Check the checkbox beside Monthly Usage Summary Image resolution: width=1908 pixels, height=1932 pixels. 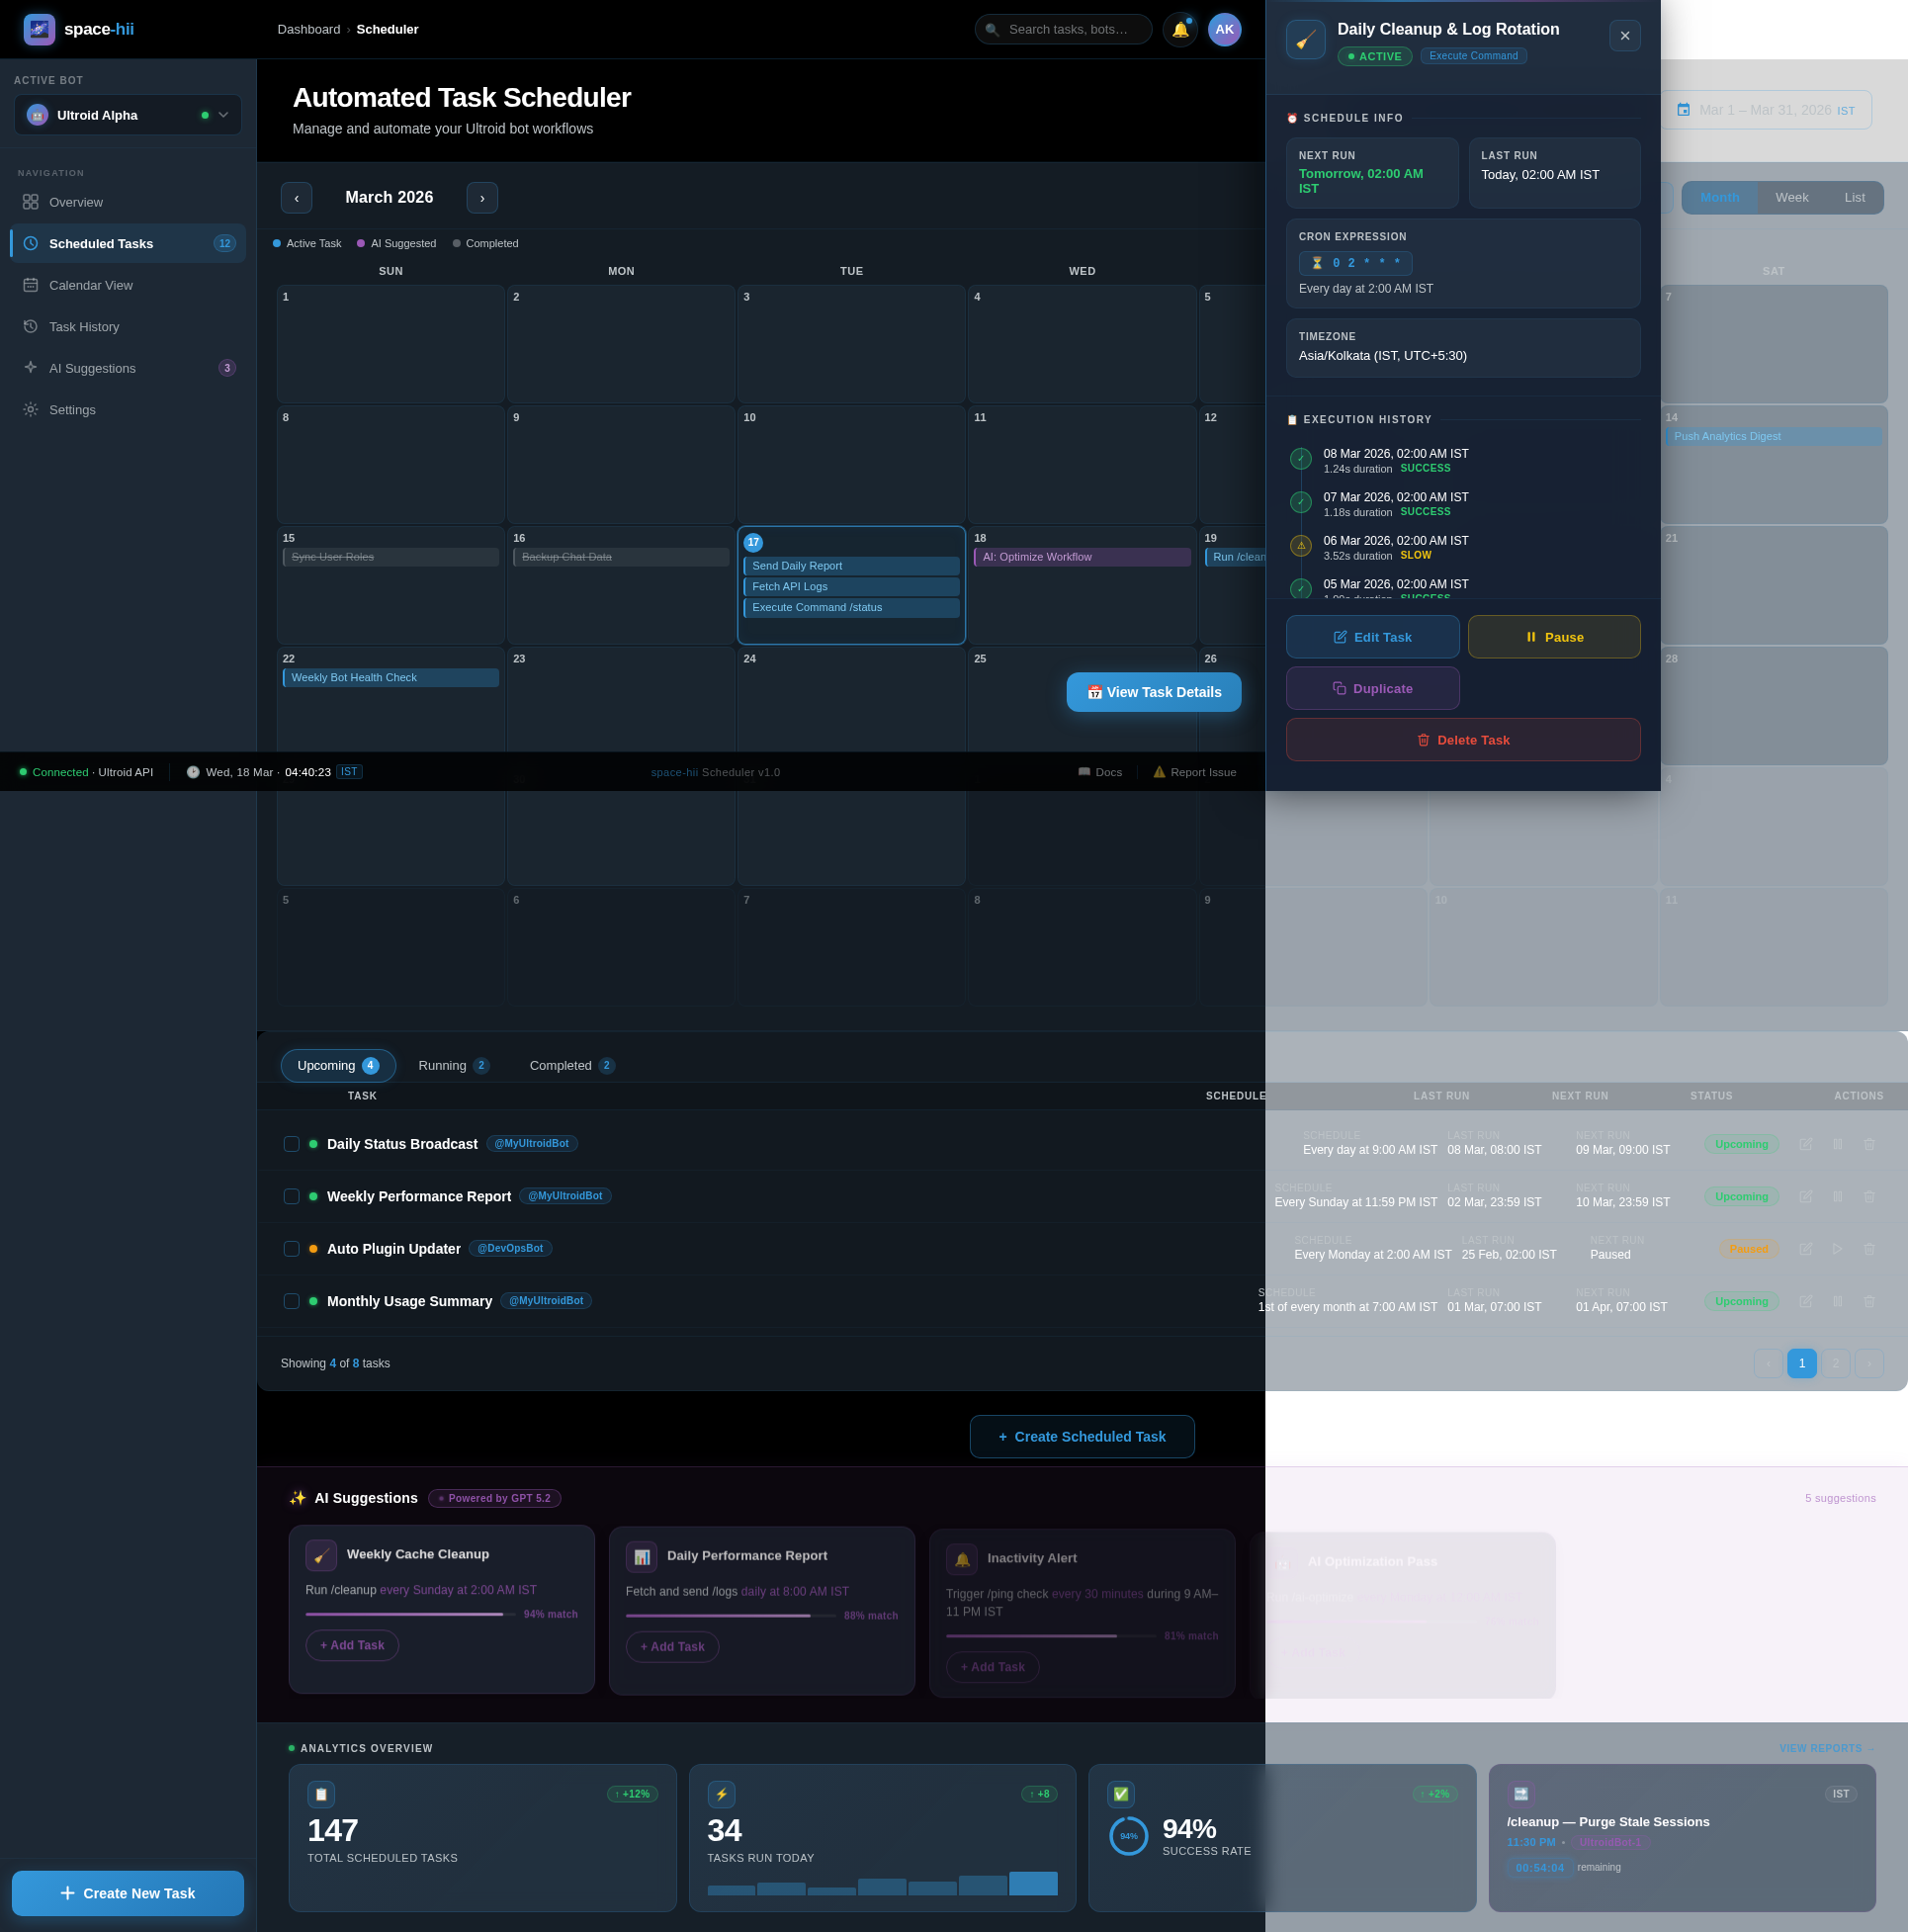291,1300
